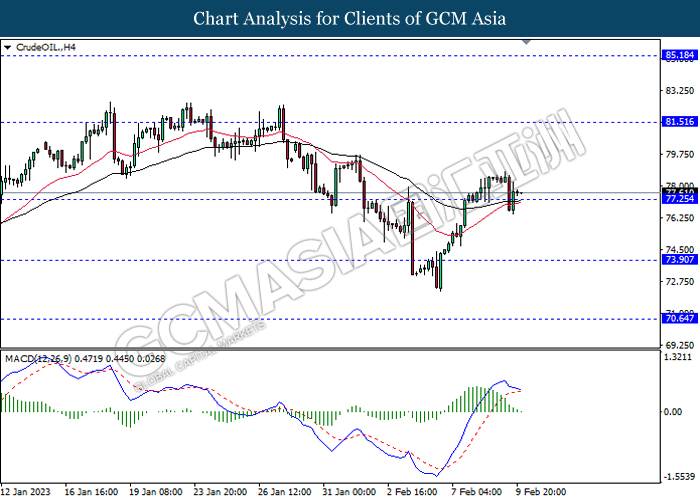
Task: Click the 7 Feb 04:00 time label
Action: coord(476,492)
